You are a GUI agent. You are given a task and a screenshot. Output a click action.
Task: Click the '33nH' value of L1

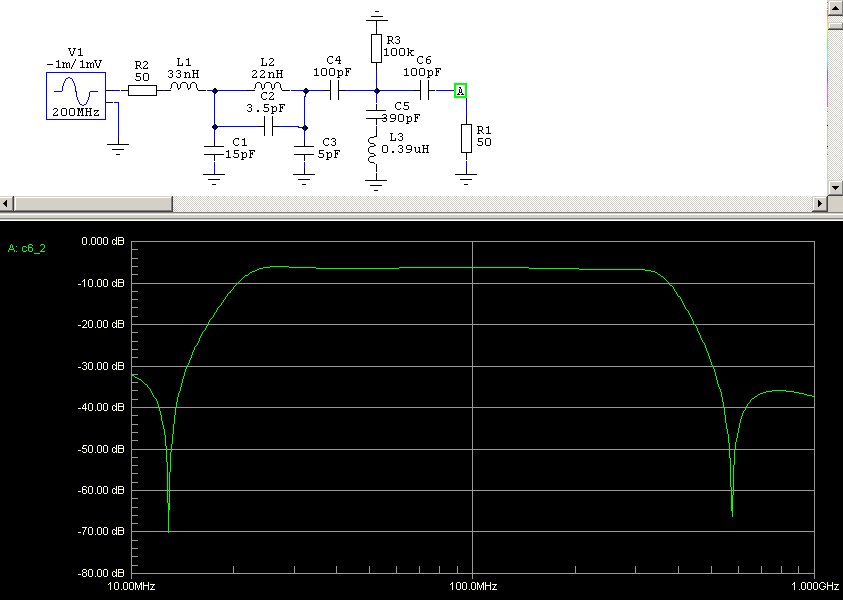183,74
